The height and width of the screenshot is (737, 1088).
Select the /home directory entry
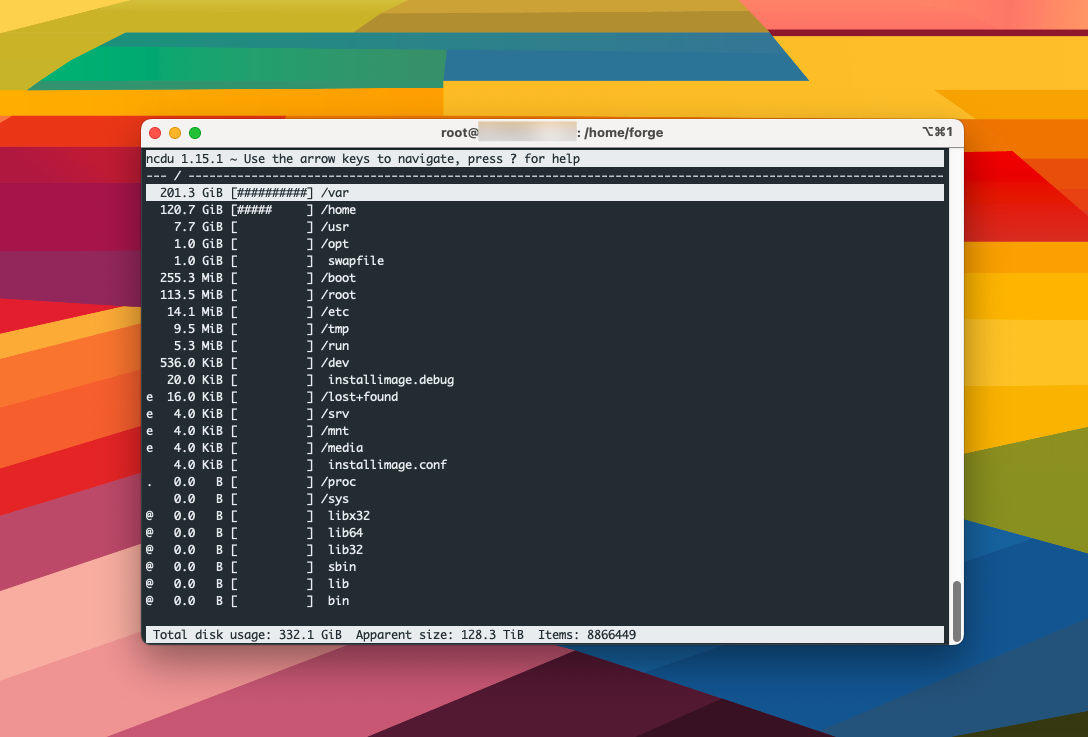(x=338, y=210)
